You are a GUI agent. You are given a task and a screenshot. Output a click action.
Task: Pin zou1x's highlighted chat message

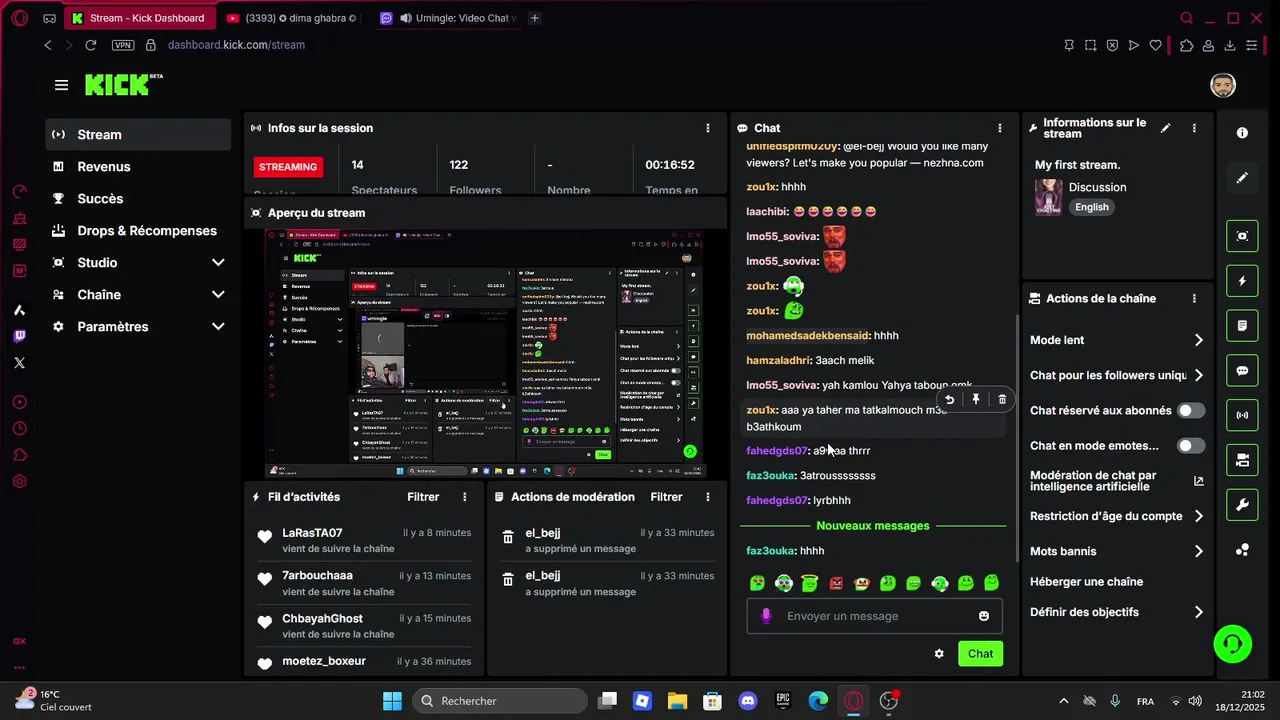click(x=975, y=399)
